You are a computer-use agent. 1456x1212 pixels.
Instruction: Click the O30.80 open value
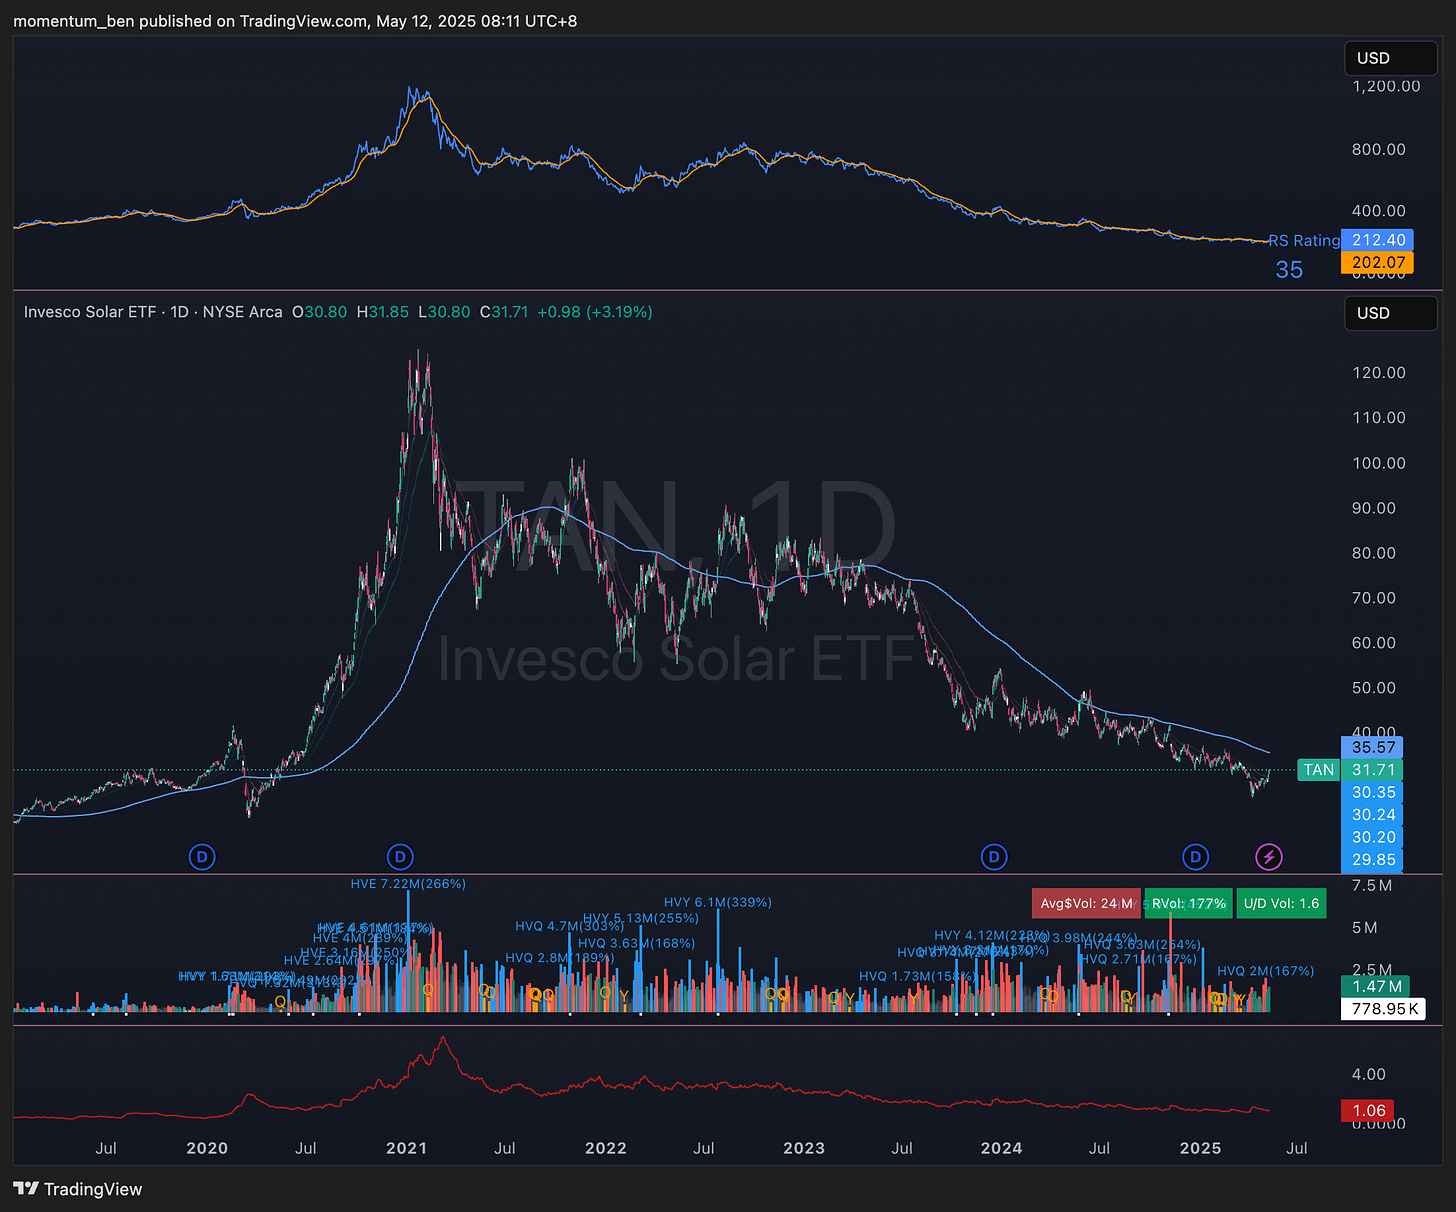[x=319, y=312]
